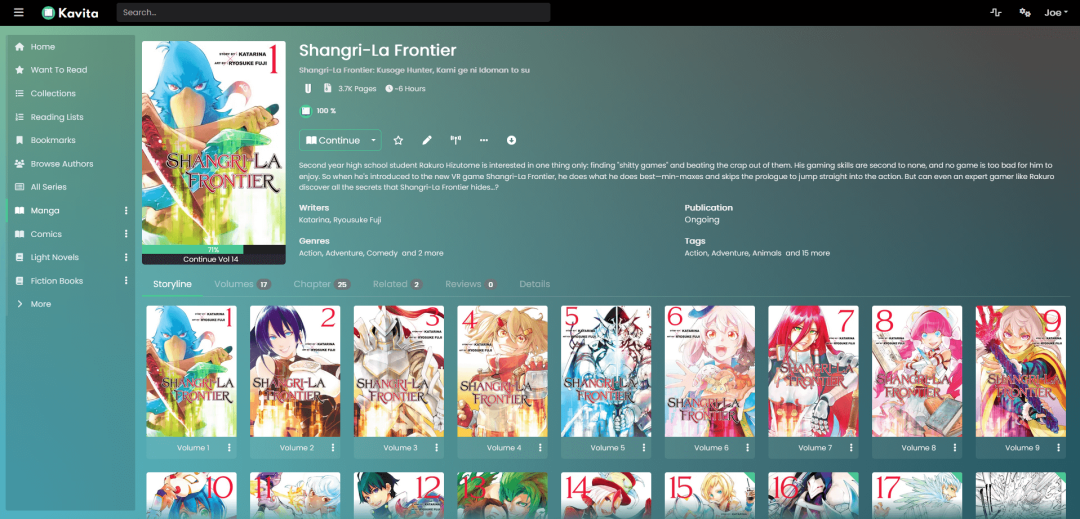Toggle the hamburger side navigation menu
The width and height of the screenshot is (1080, 519).
[19, 12]
